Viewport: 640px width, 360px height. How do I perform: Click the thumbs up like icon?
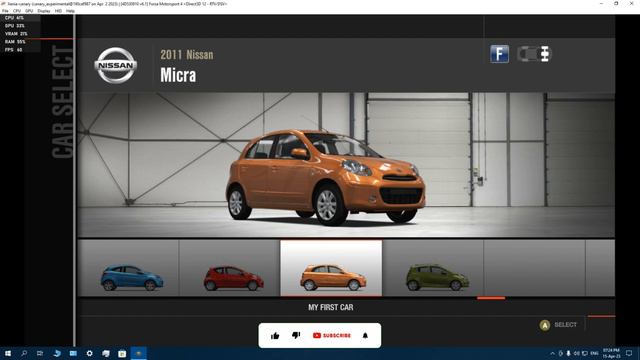click(275, 336)
